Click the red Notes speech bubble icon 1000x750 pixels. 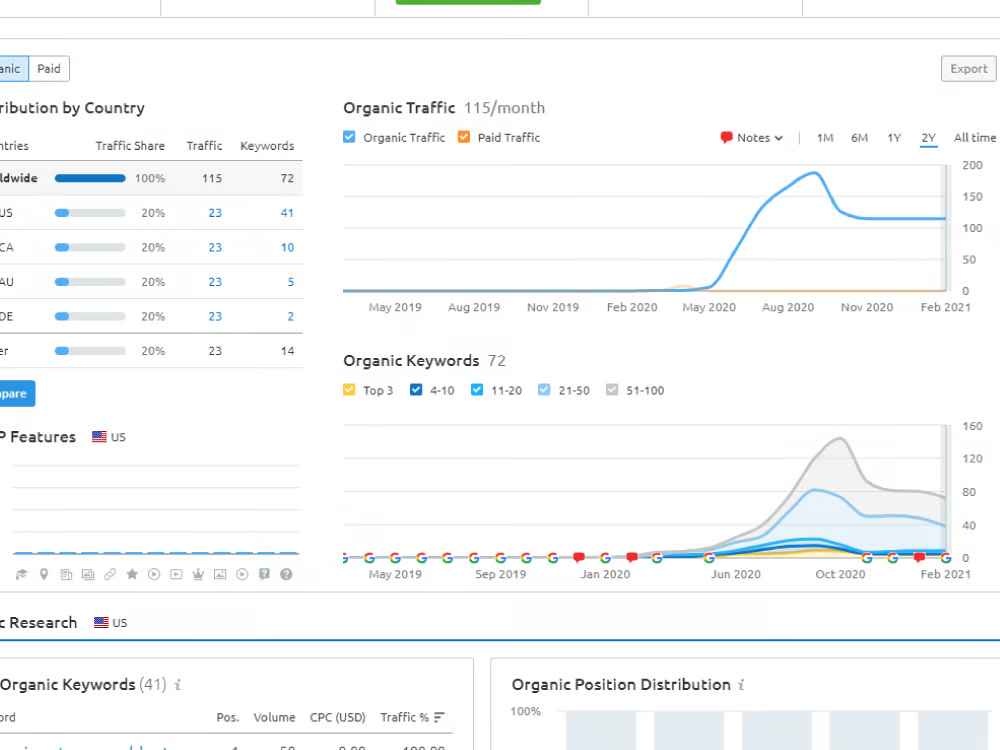(726, 138)
